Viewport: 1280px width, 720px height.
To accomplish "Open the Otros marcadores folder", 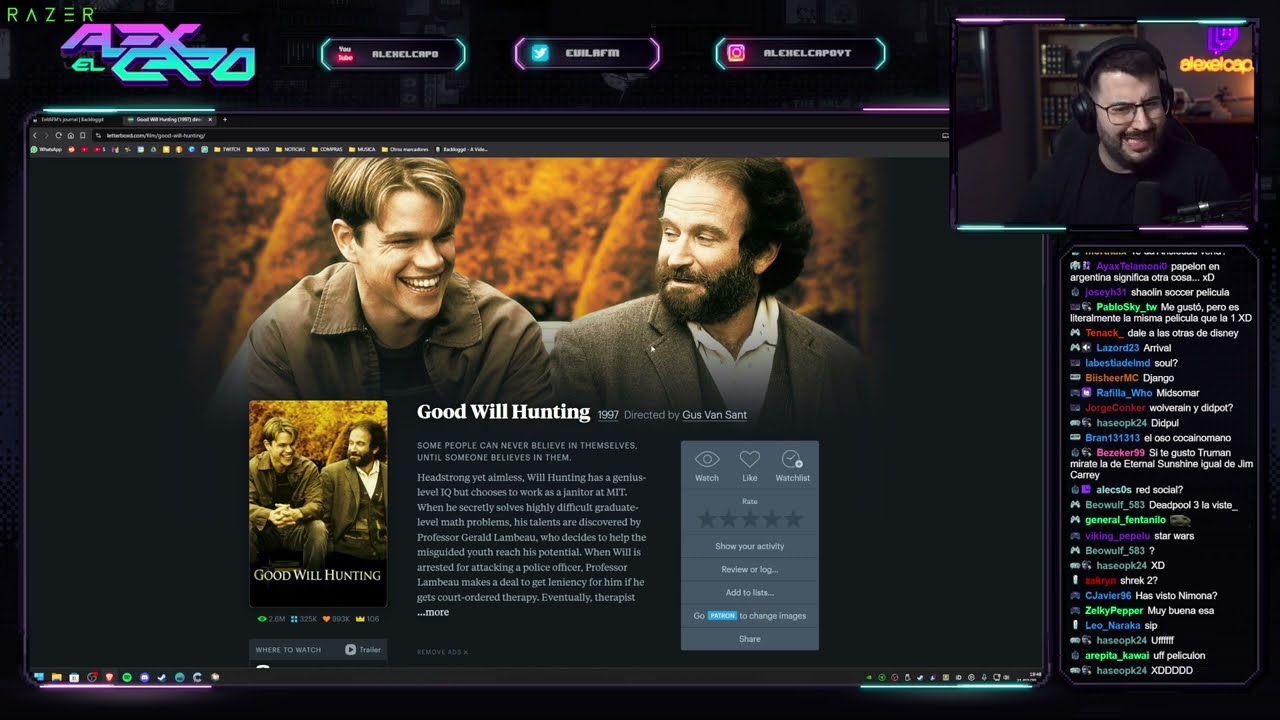I will (x=405, y=149).
